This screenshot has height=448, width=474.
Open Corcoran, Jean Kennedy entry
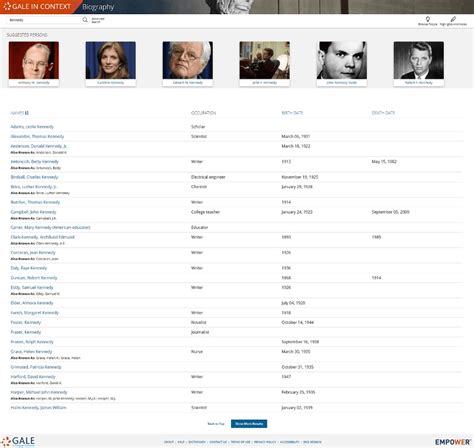click(x=33, y=252)
